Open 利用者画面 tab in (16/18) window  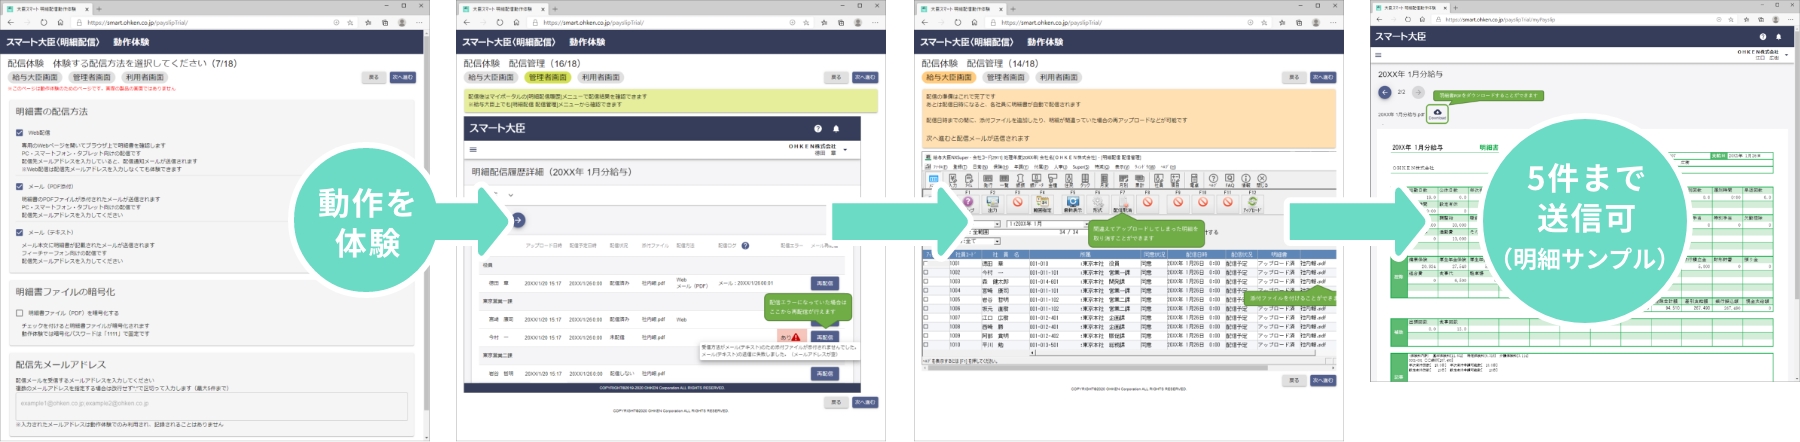click(x=601, y=77)
